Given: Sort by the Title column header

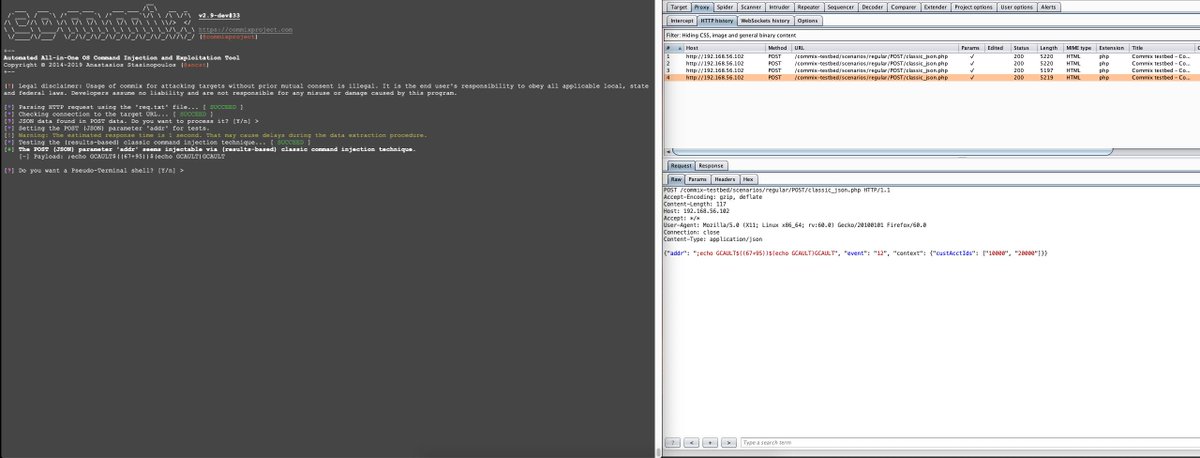Looking at the screenshot, I should [x=1160, y=48].
